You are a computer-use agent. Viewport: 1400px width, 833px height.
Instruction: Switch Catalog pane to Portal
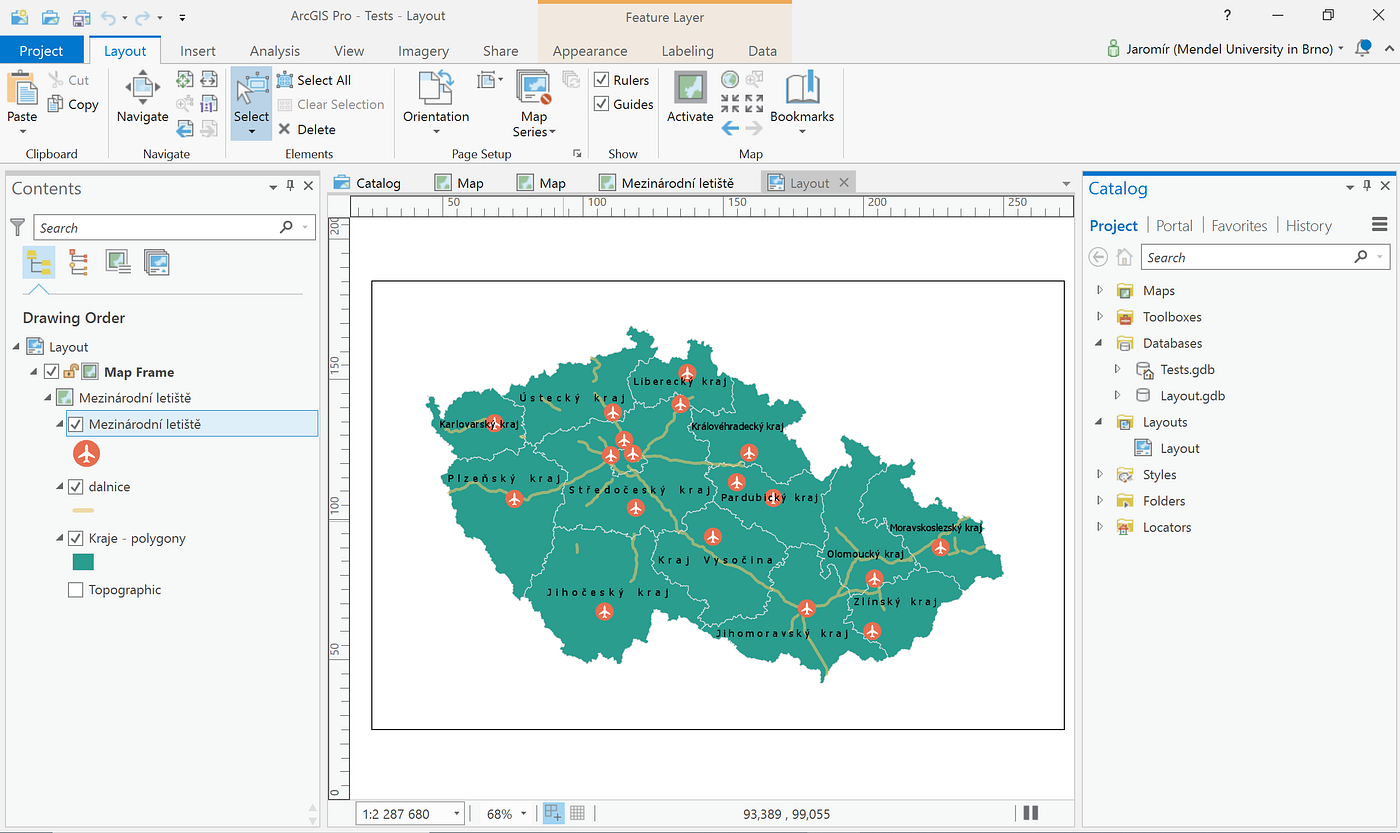point(1174,225)
